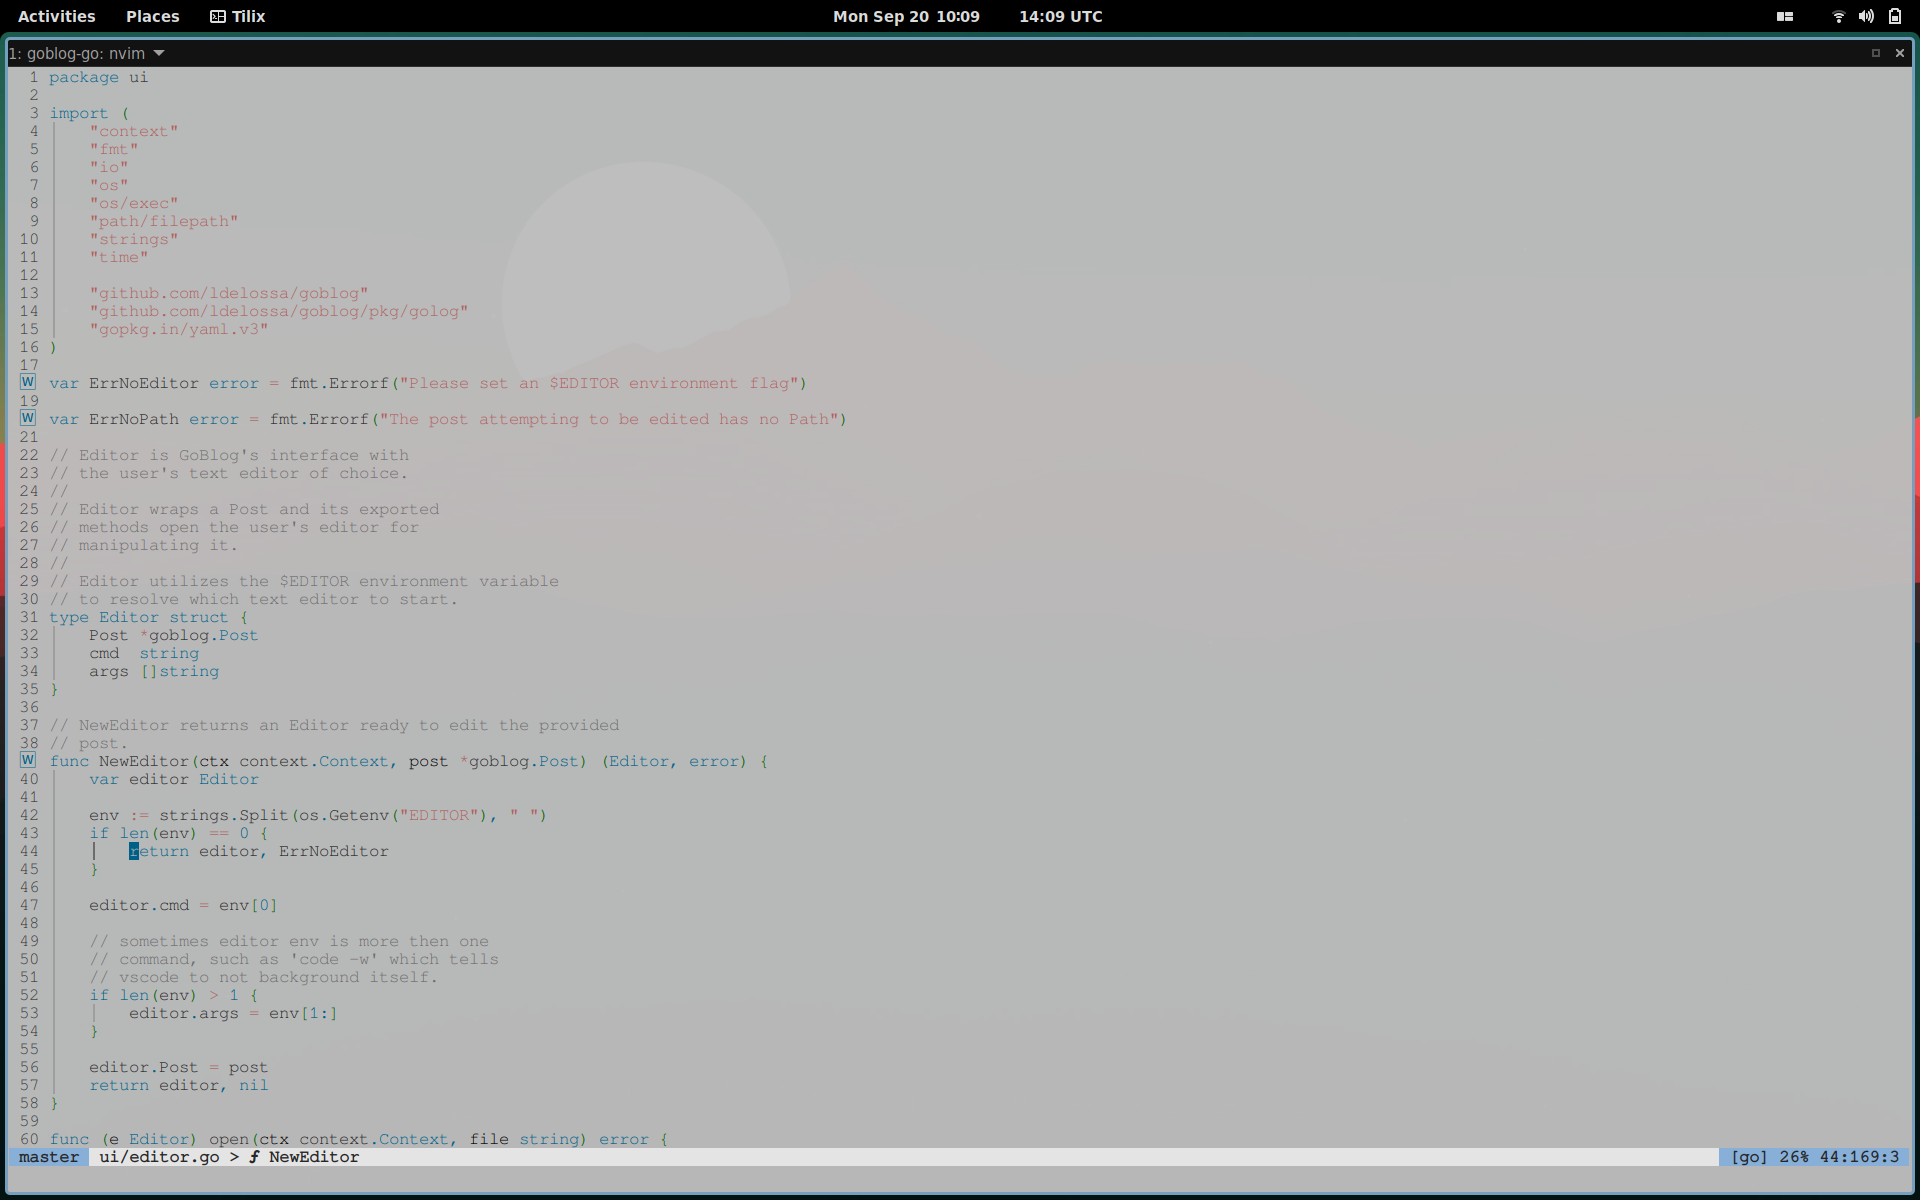Open the sound volume indicator

(x=1866, y=16)
